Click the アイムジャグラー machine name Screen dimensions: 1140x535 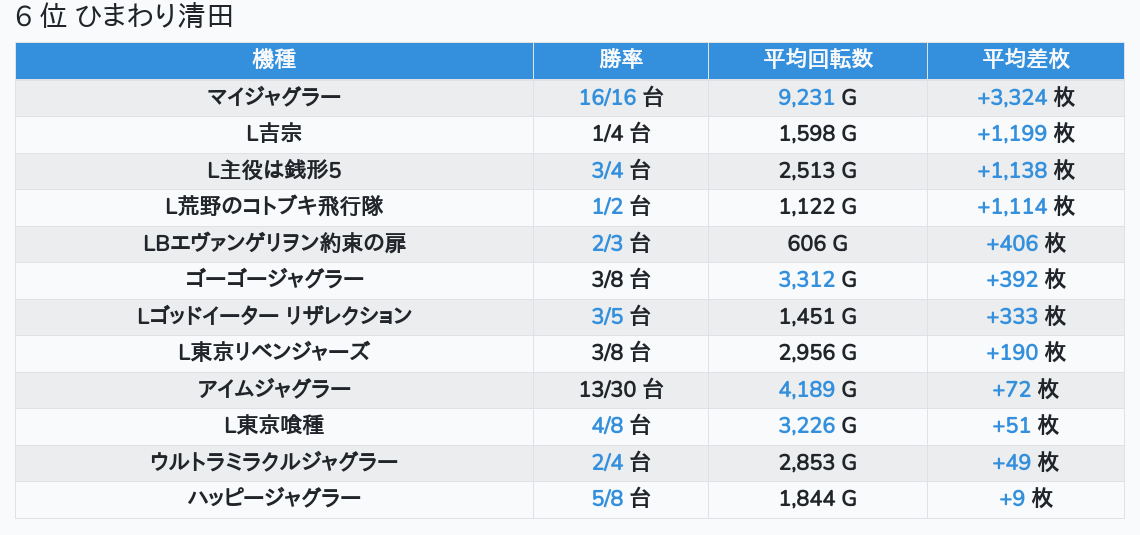[274, 389]
